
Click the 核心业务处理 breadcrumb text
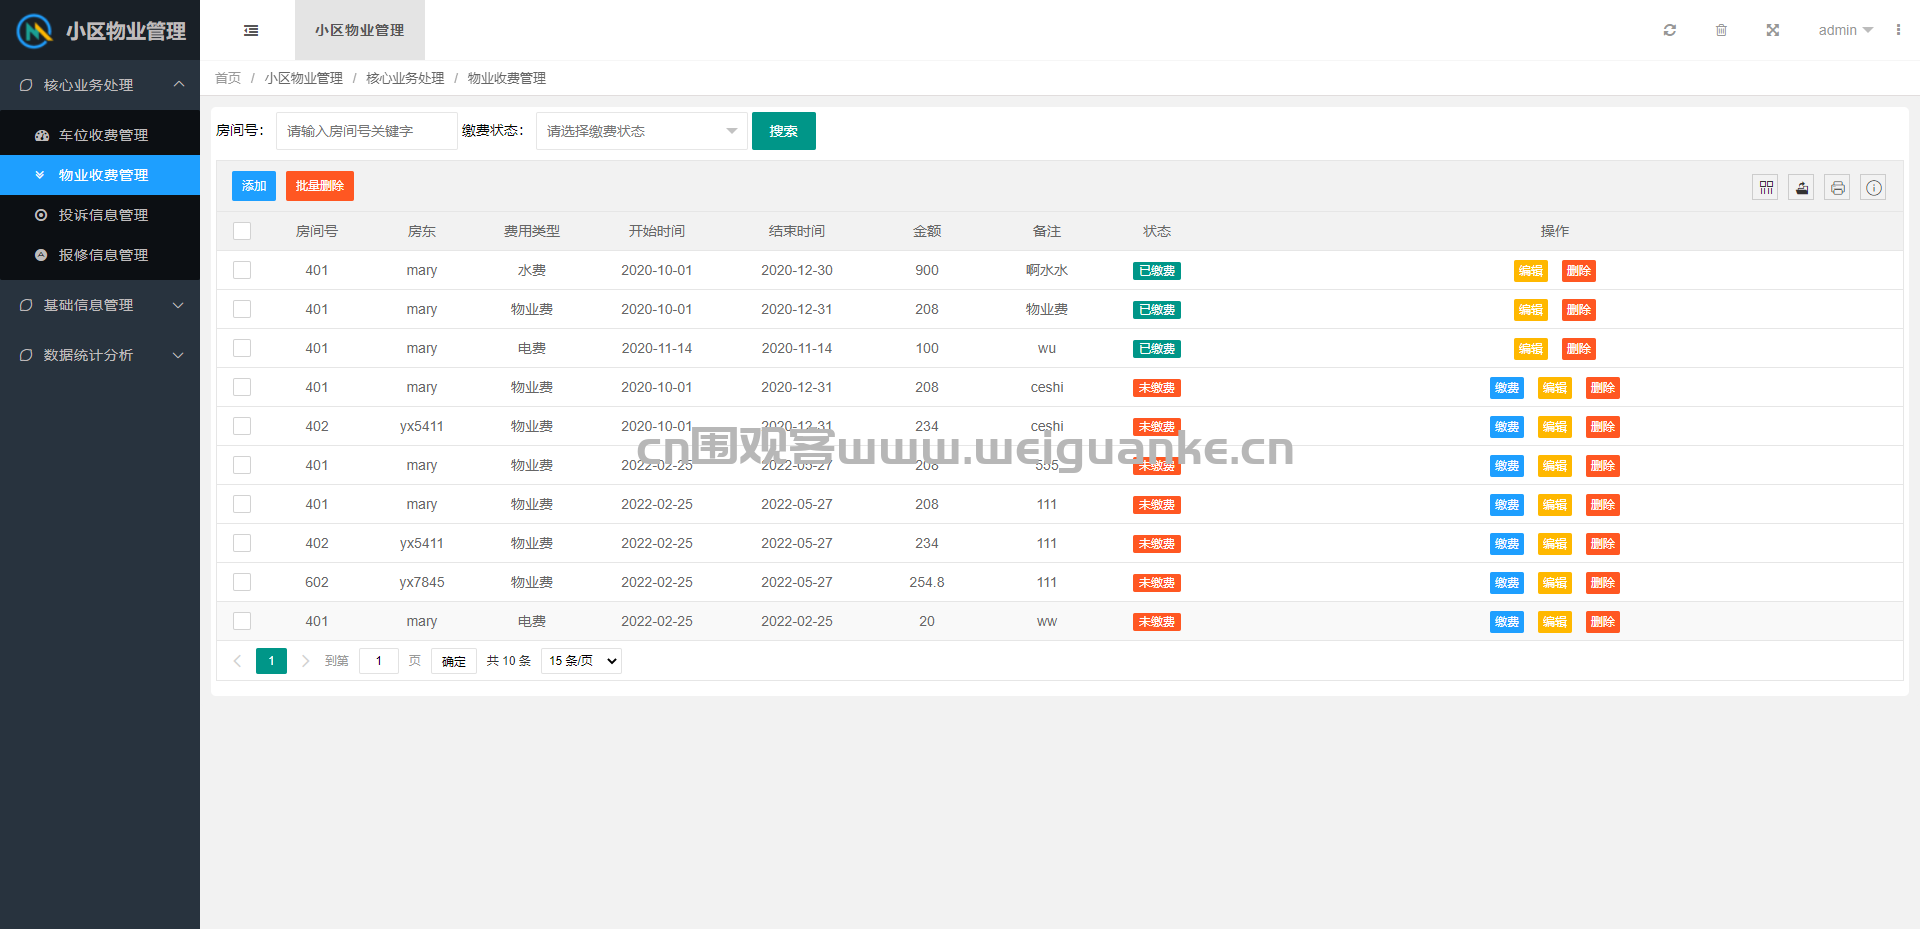[x=405, y=78]
